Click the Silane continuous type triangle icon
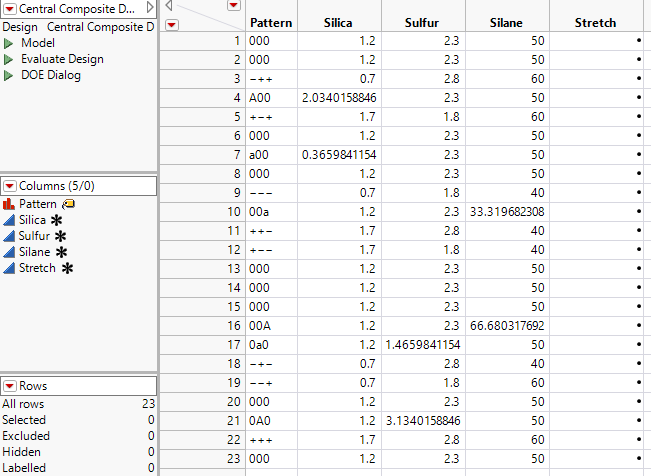The width and height of the screenshot is (651, 476). (10, 252)
